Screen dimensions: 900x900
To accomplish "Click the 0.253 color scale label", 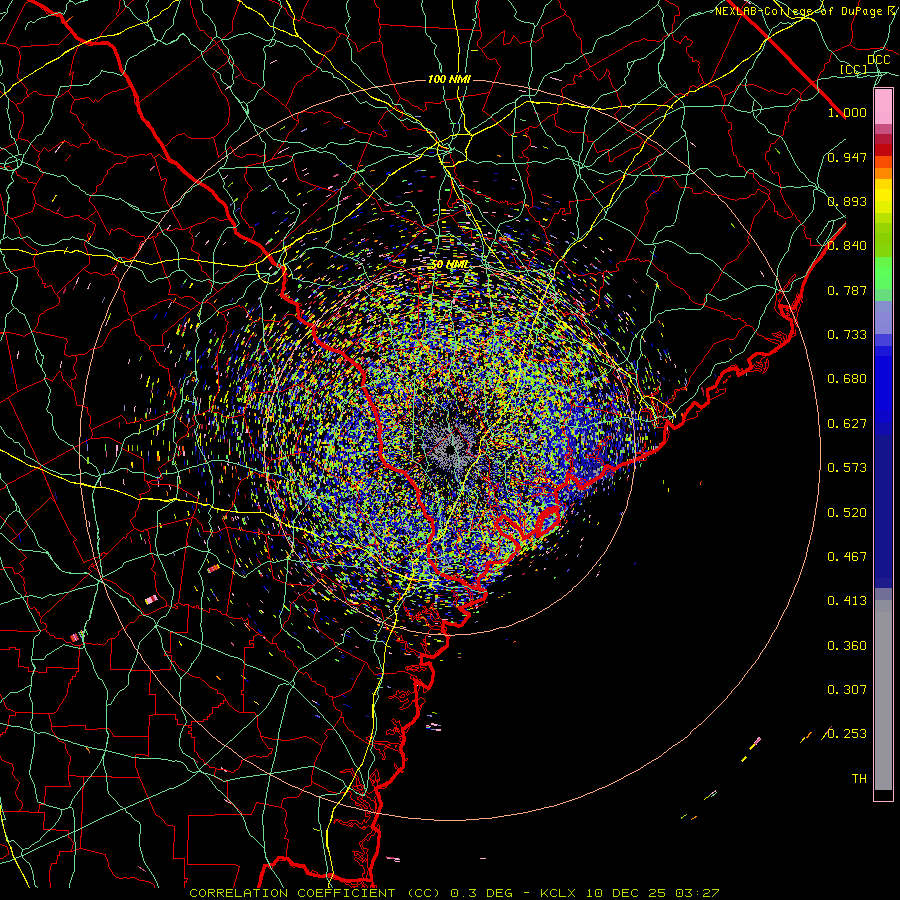I will coord(847,734).
